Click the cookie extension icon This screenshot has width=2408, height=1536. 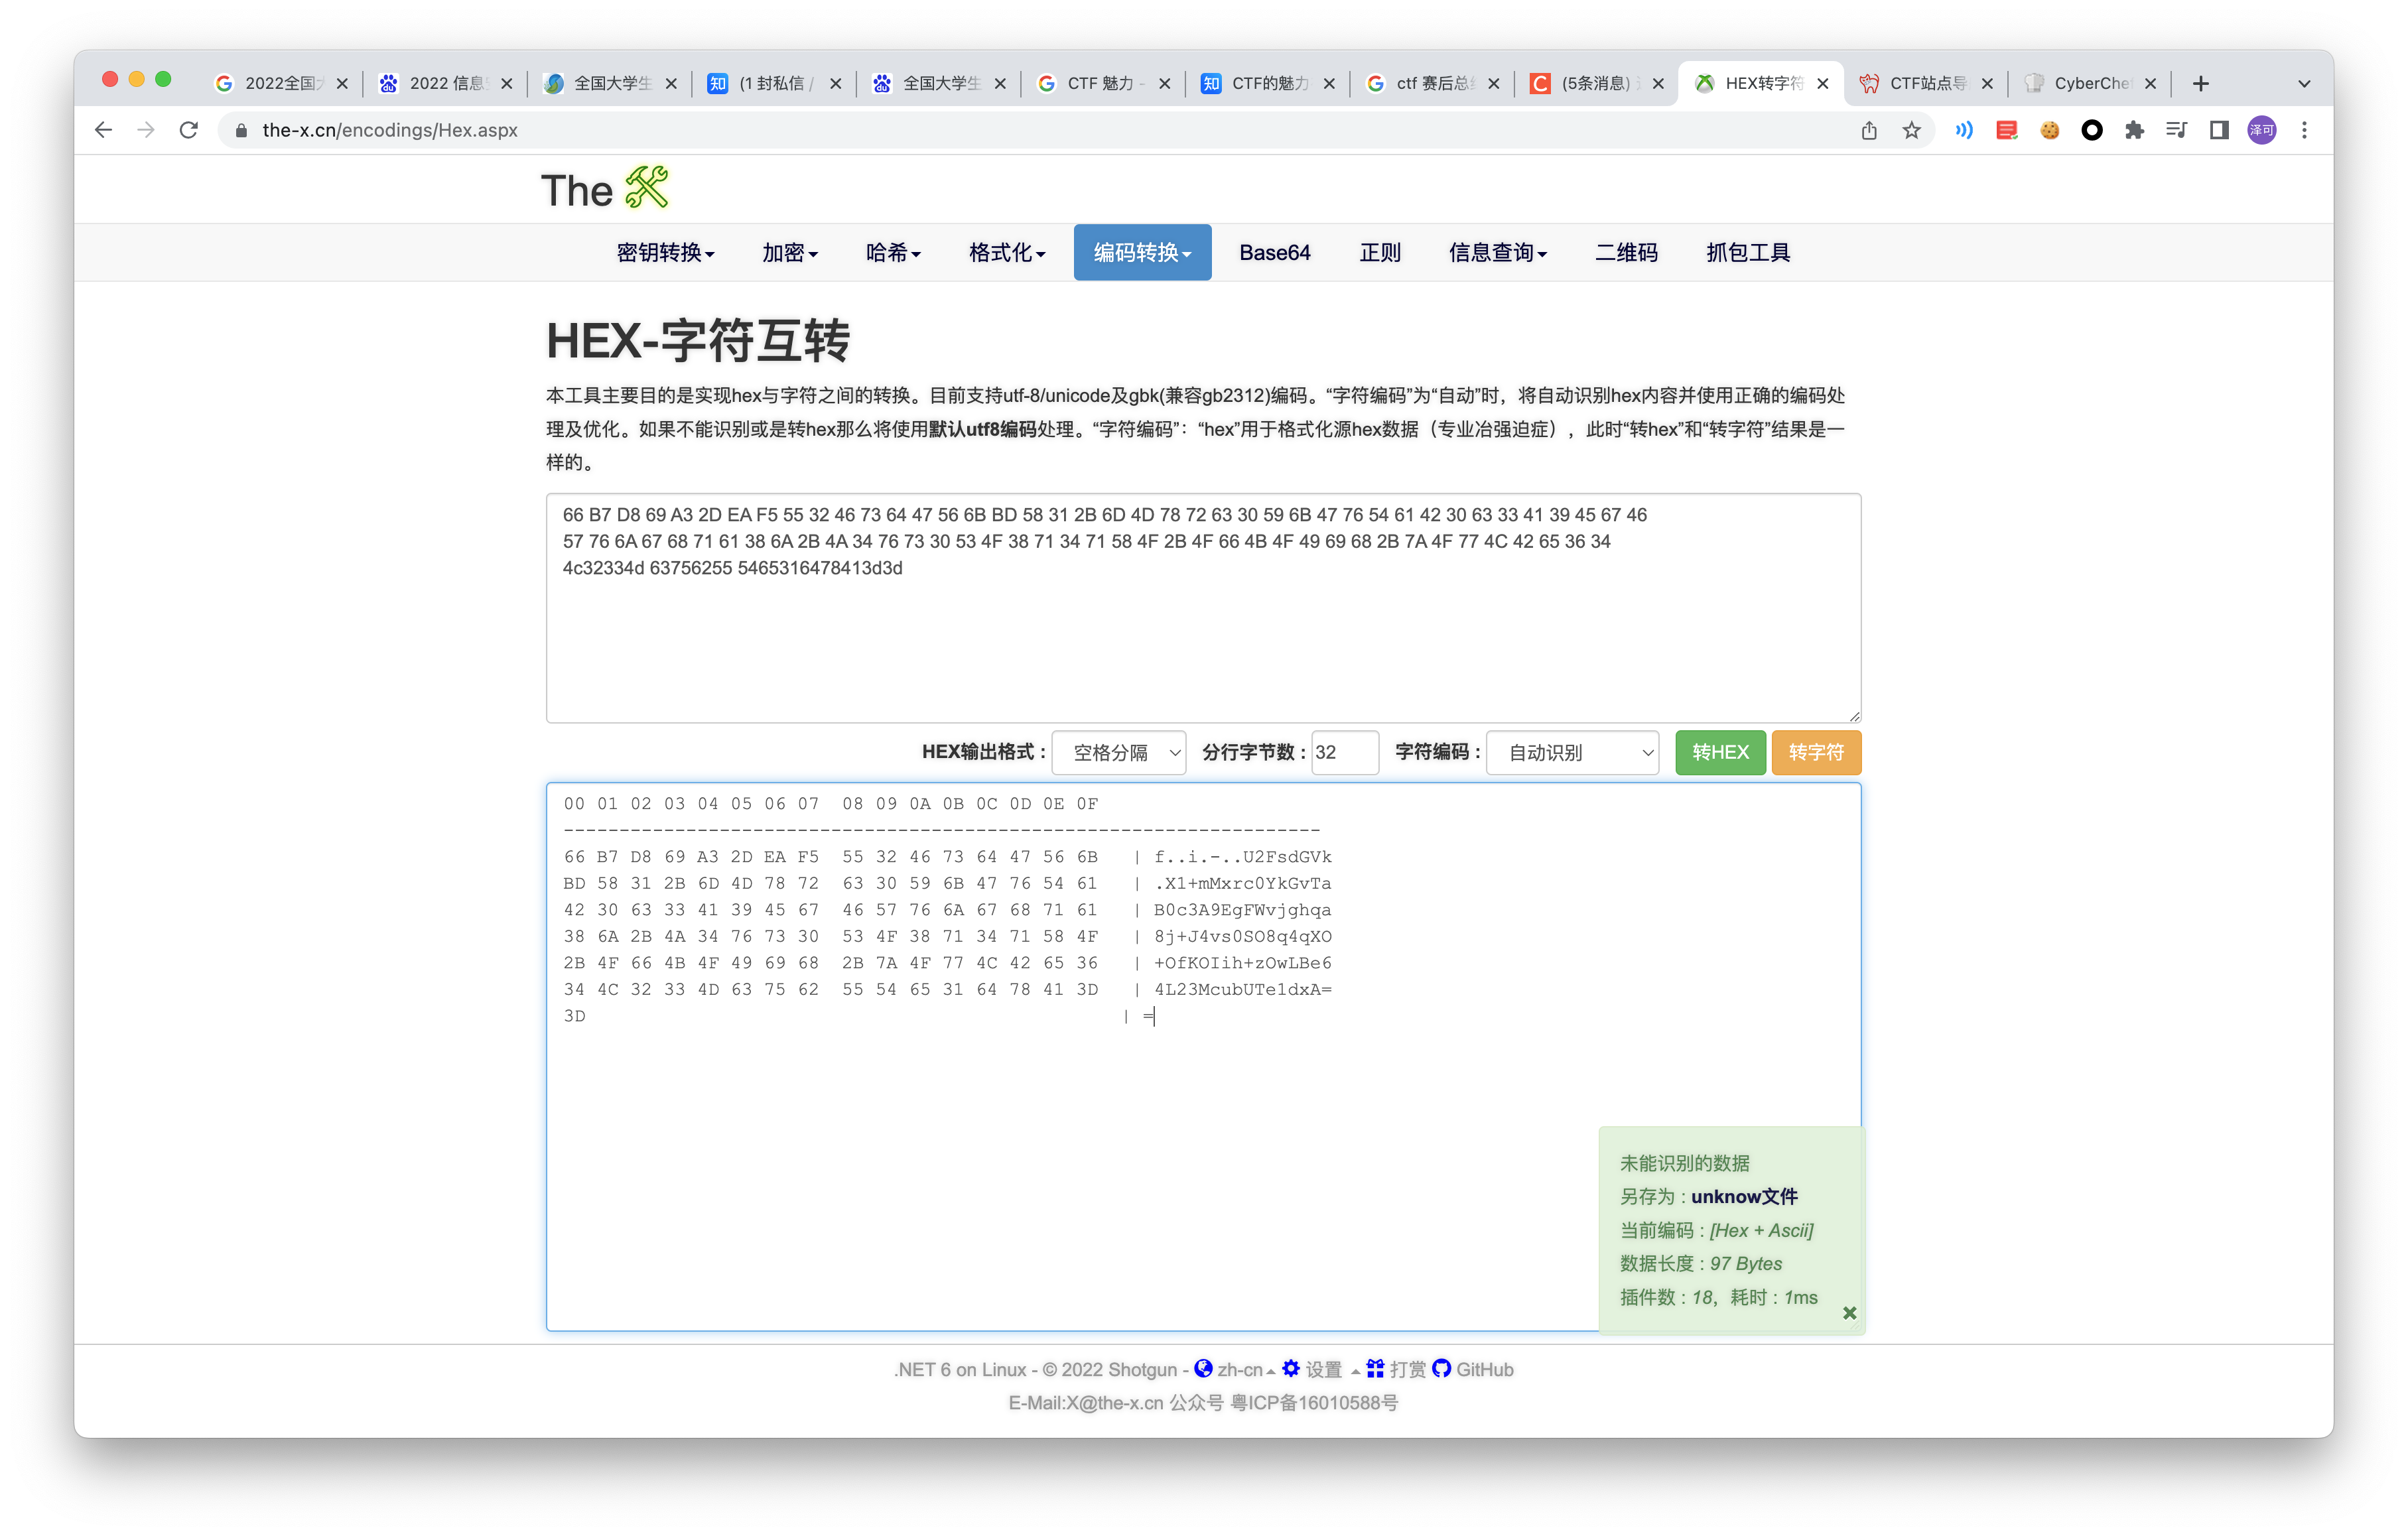click(x=2049, y=130)
